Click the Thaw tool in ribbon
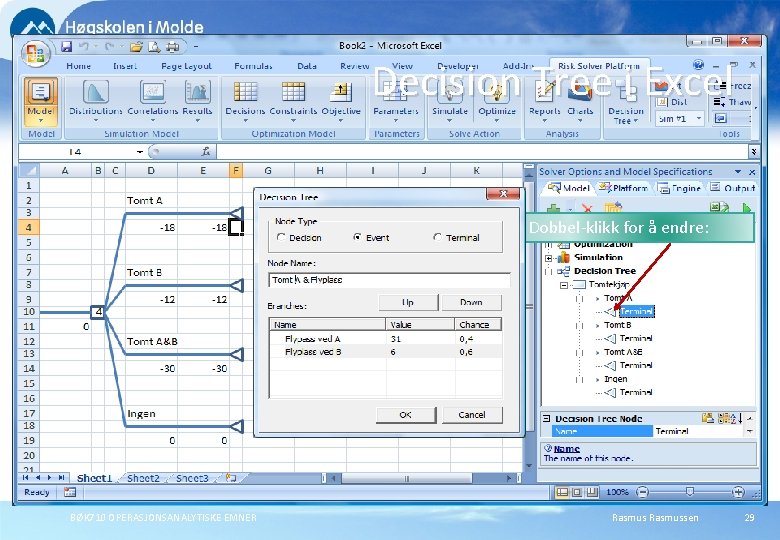The image size is (780, 540). 733,102
